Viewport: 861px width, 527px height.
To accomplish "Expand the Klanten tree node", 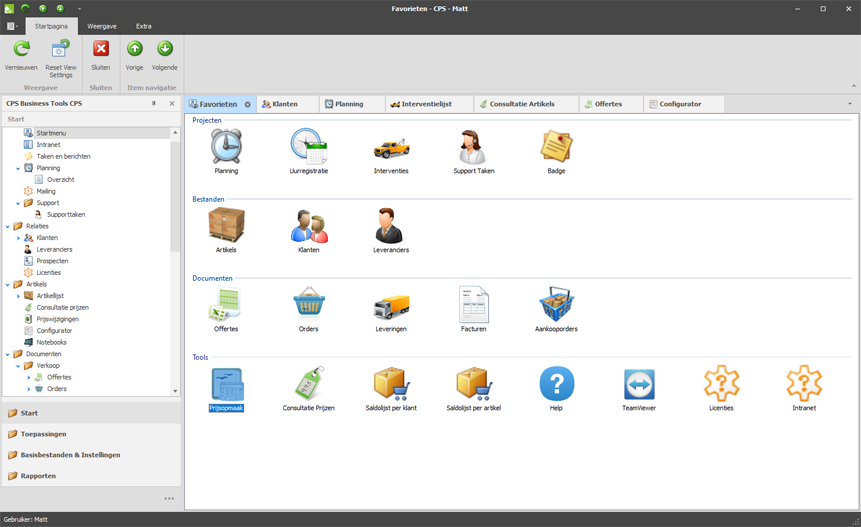I will pyautogui.click(x=18, y=238).
